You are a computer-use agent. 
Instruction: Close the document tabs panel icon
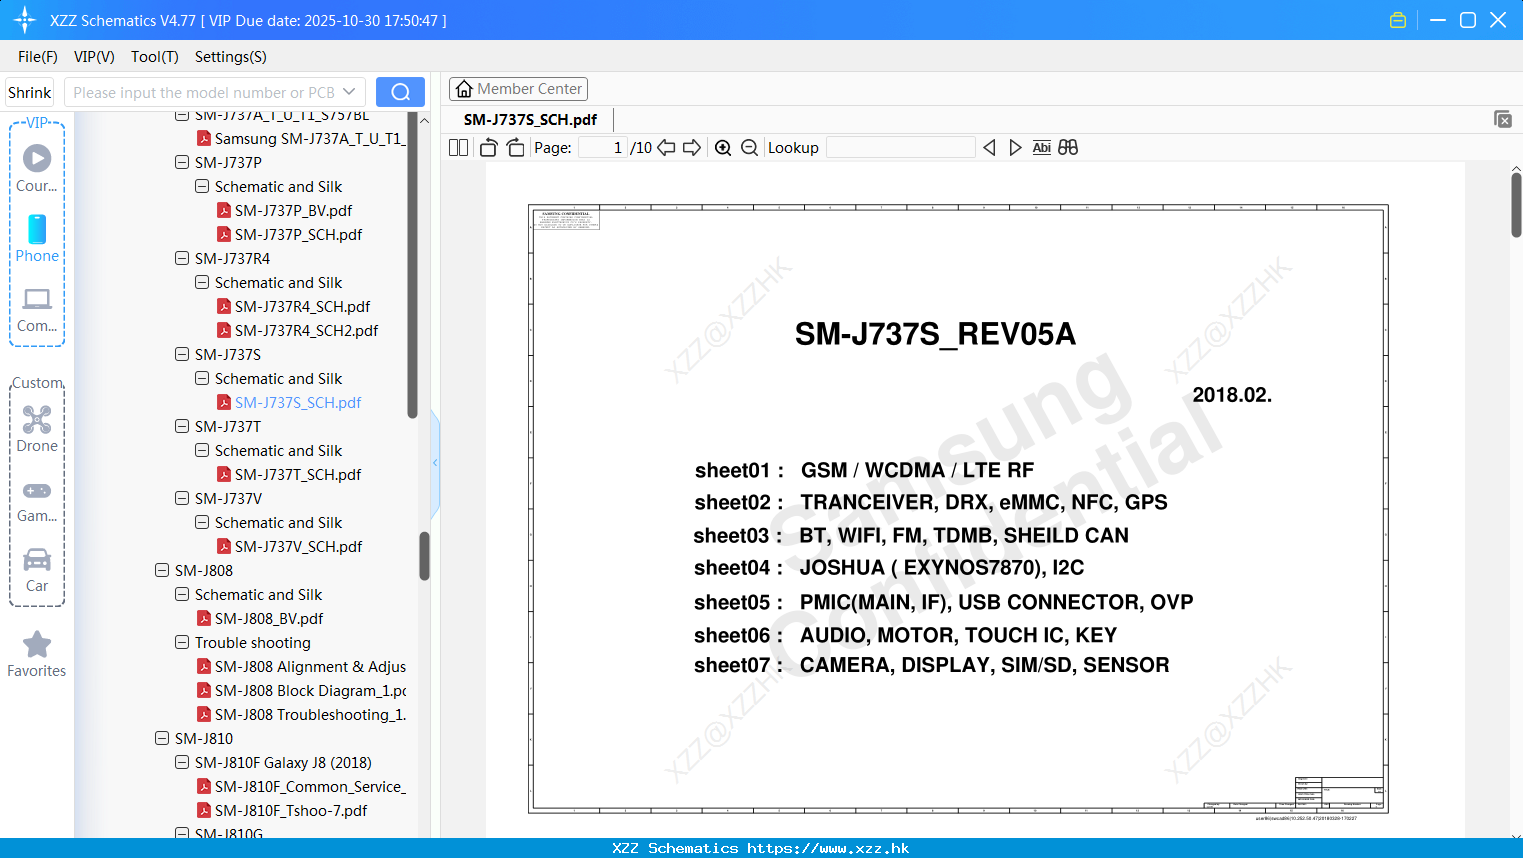[1503, 119]
